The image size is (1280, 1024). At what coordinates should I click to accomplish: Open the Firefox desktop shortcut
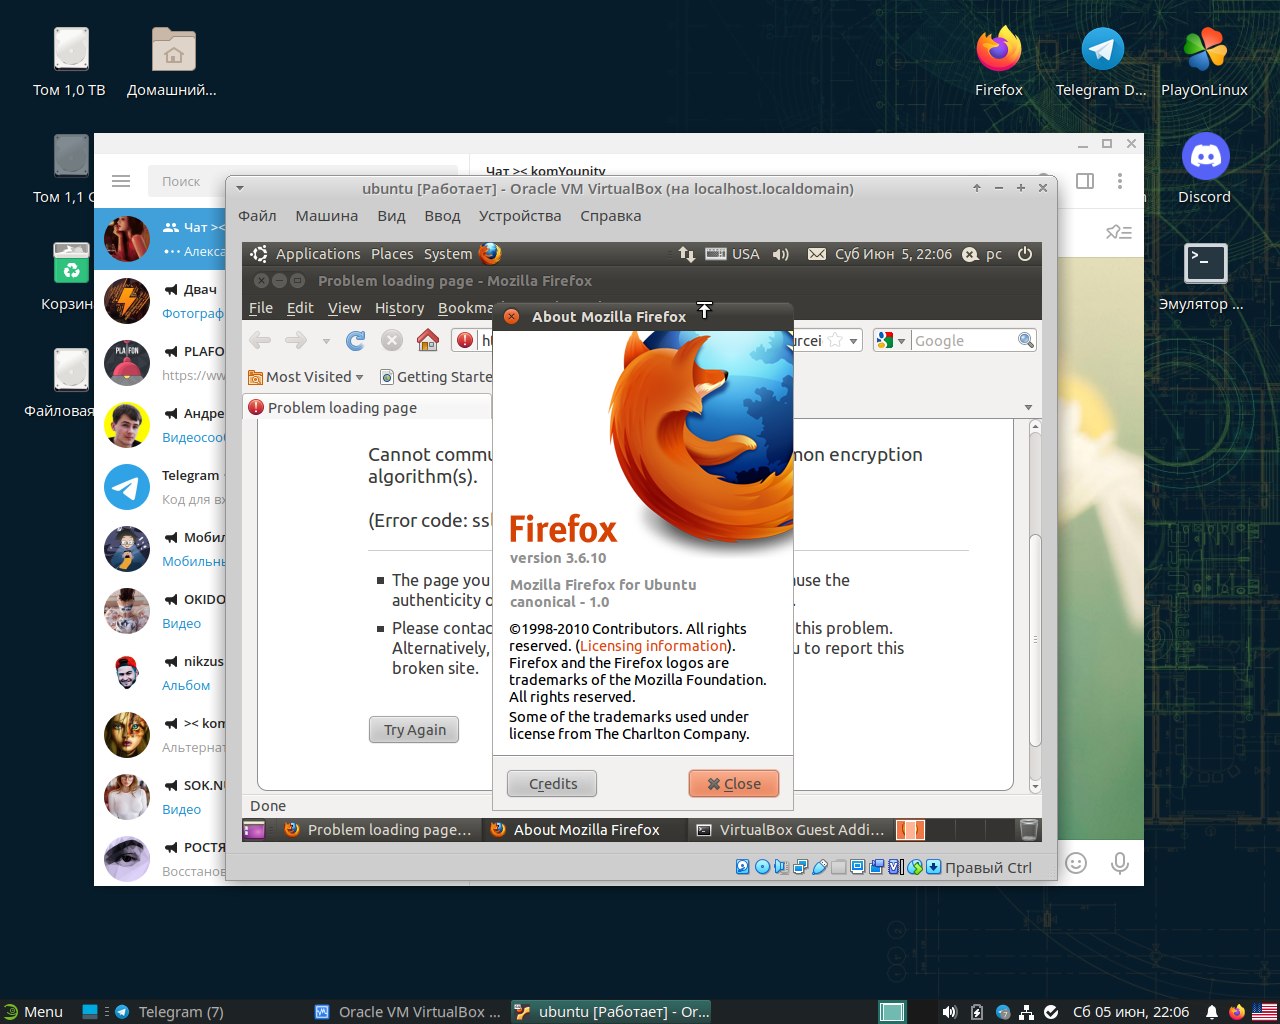998,50
